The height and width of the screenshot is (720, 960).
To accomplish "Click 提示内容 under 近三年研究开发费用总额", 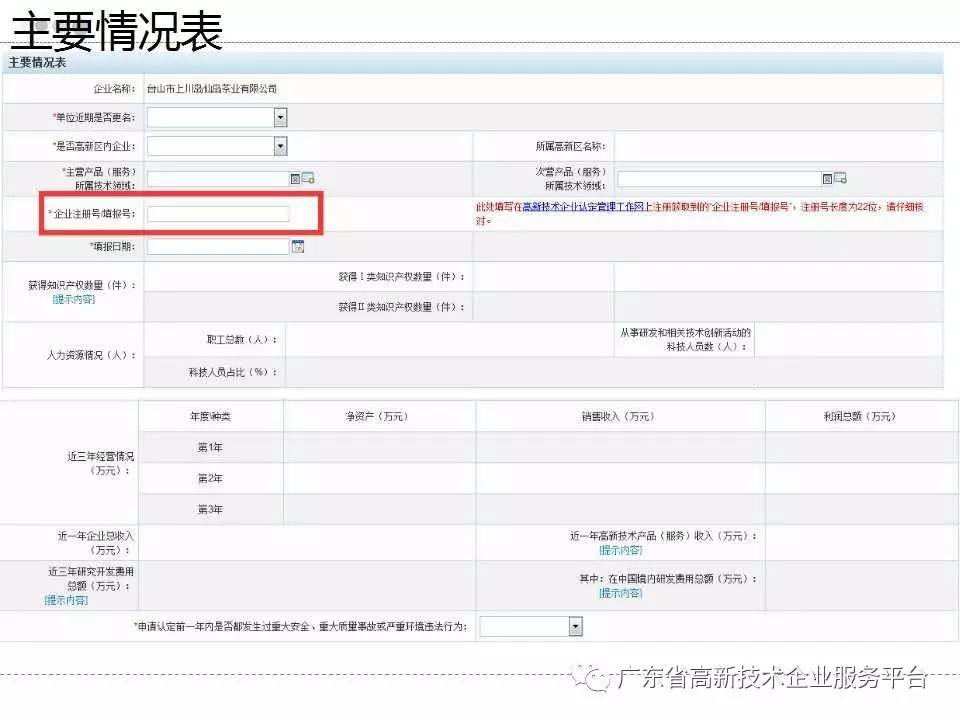I will tap(66, 600).
